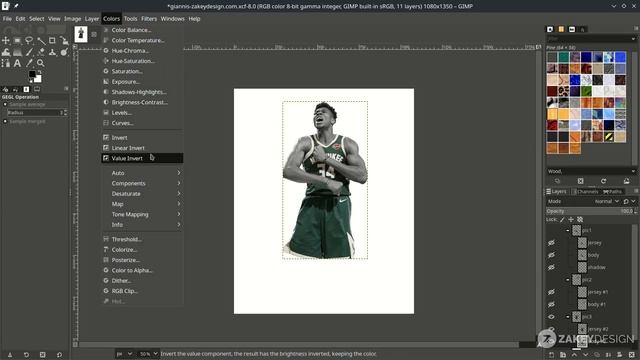Show the hidden shadow layer
This screenshot has width=640, height=360.
click(551, 267)
